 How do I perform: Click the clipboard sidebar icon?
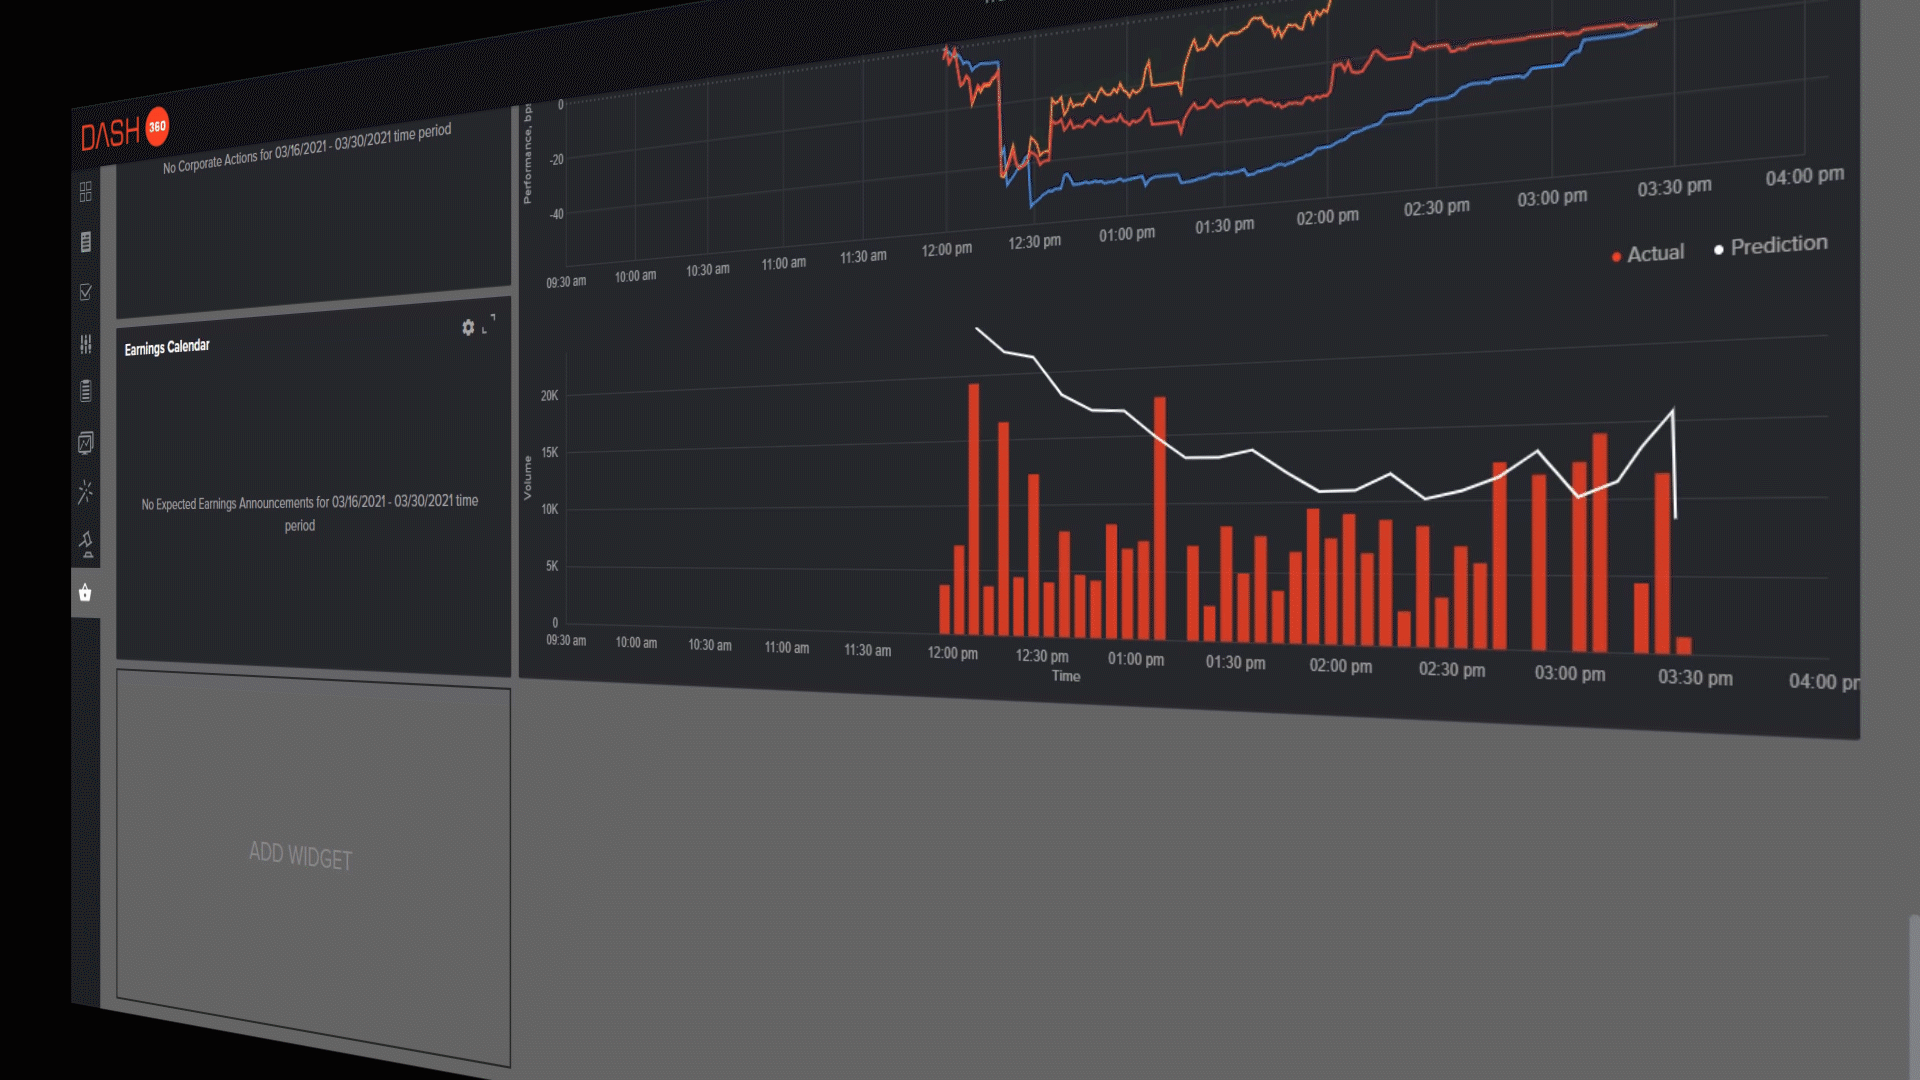click(86, 391)
